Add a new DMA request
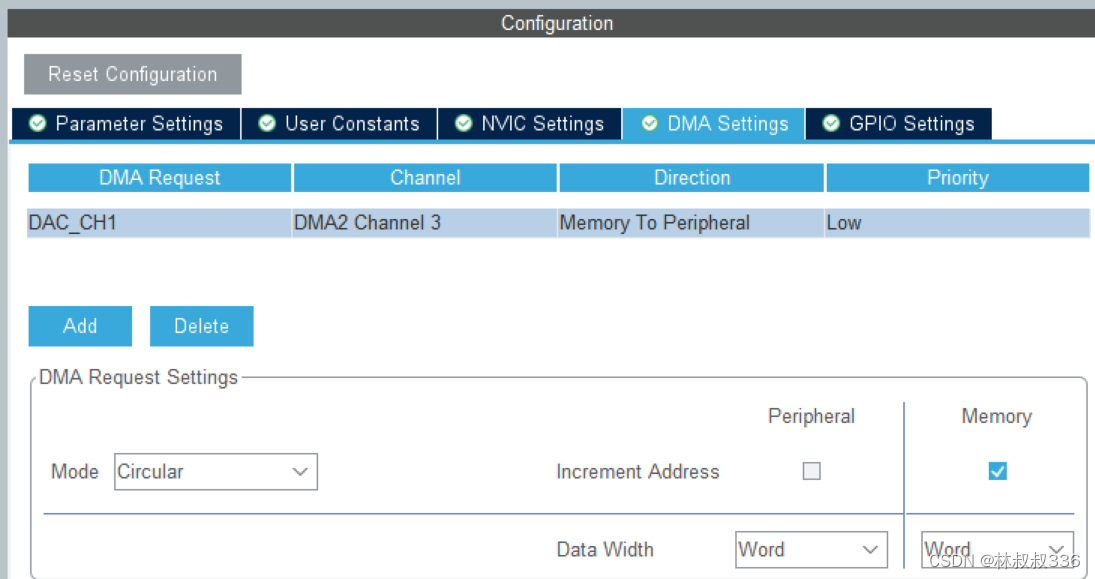The image size is (1095, 579). click(x=80, y=326)
